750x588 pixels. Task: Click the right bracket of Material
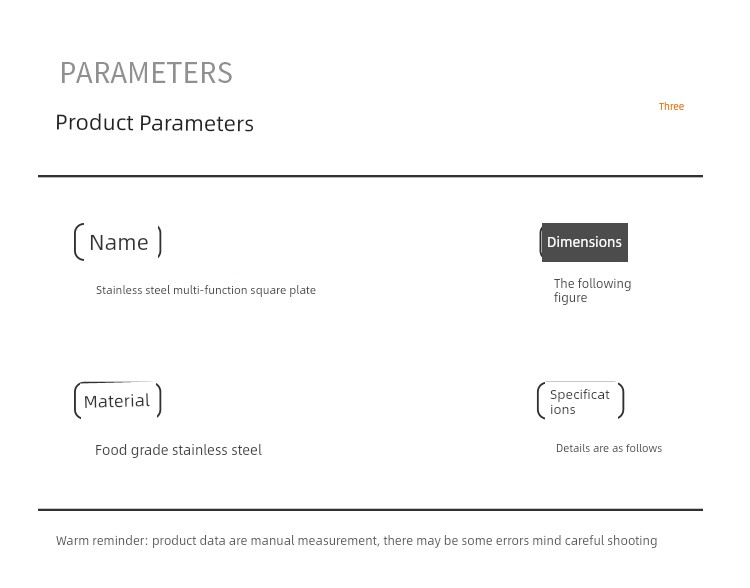tap(159, 400)
